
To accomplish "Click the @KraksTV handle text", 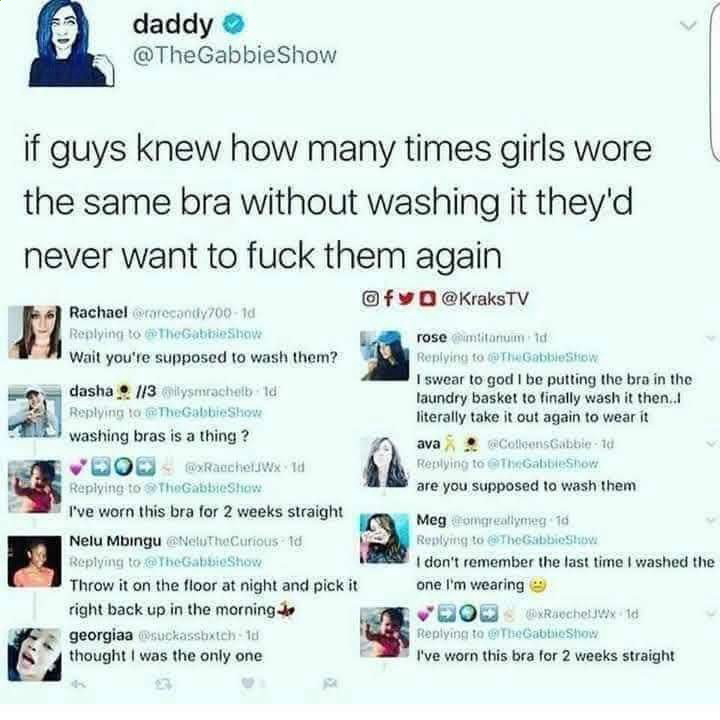I will (485, 299).
